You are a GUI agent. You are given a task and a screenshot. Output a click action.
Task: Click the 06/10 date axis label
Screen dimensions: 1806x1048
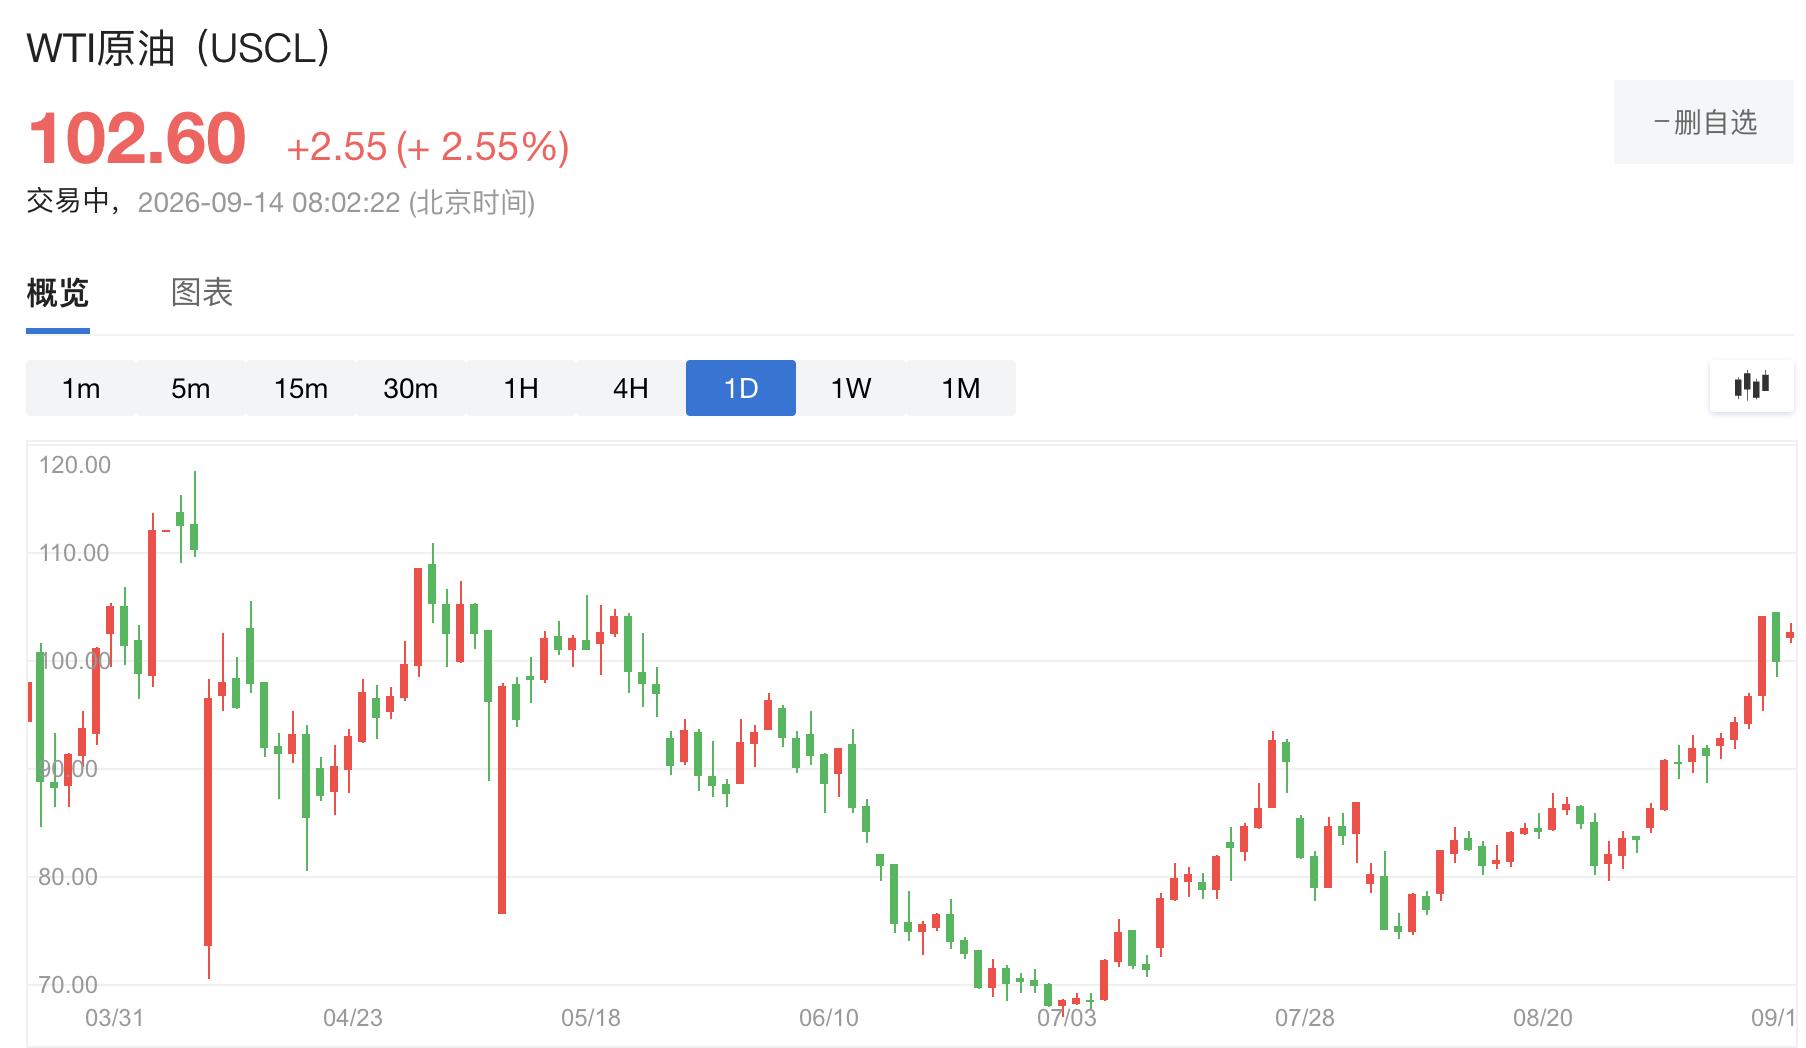coord(829,1018)
